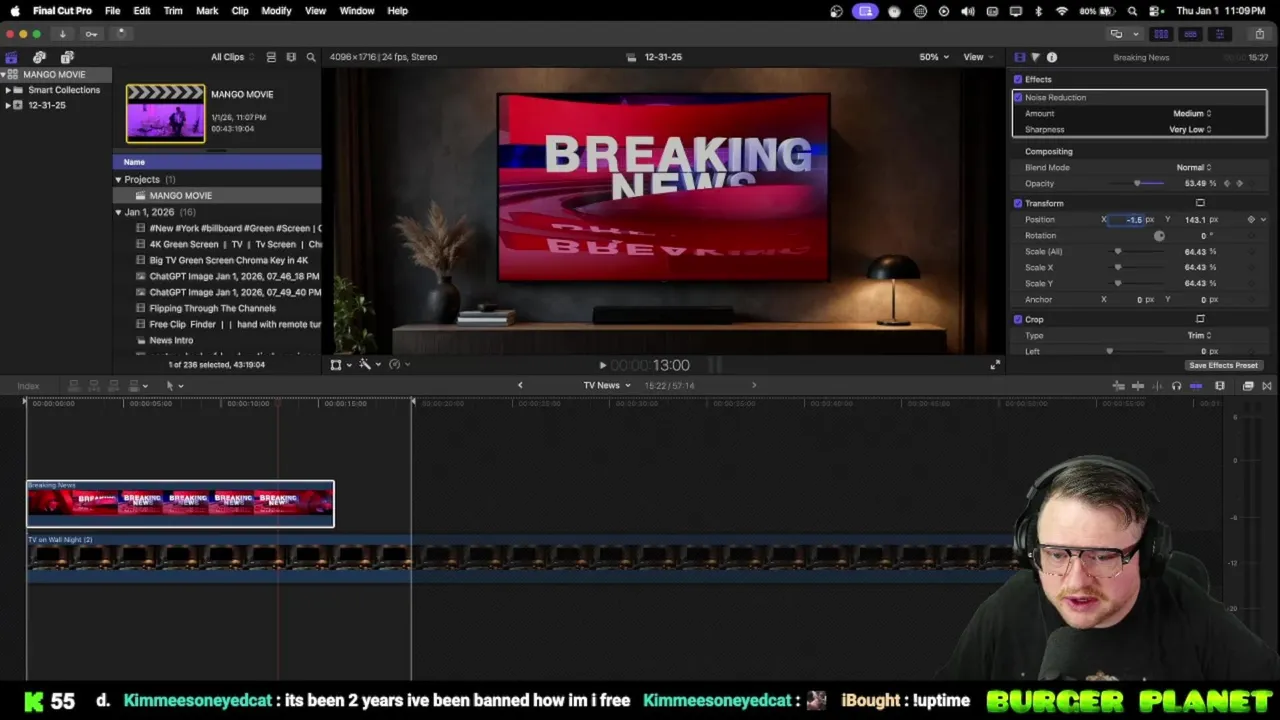This screenshot has width=1280, height=720.
Task: Click the timeline Index button
Action: (28, 386)
